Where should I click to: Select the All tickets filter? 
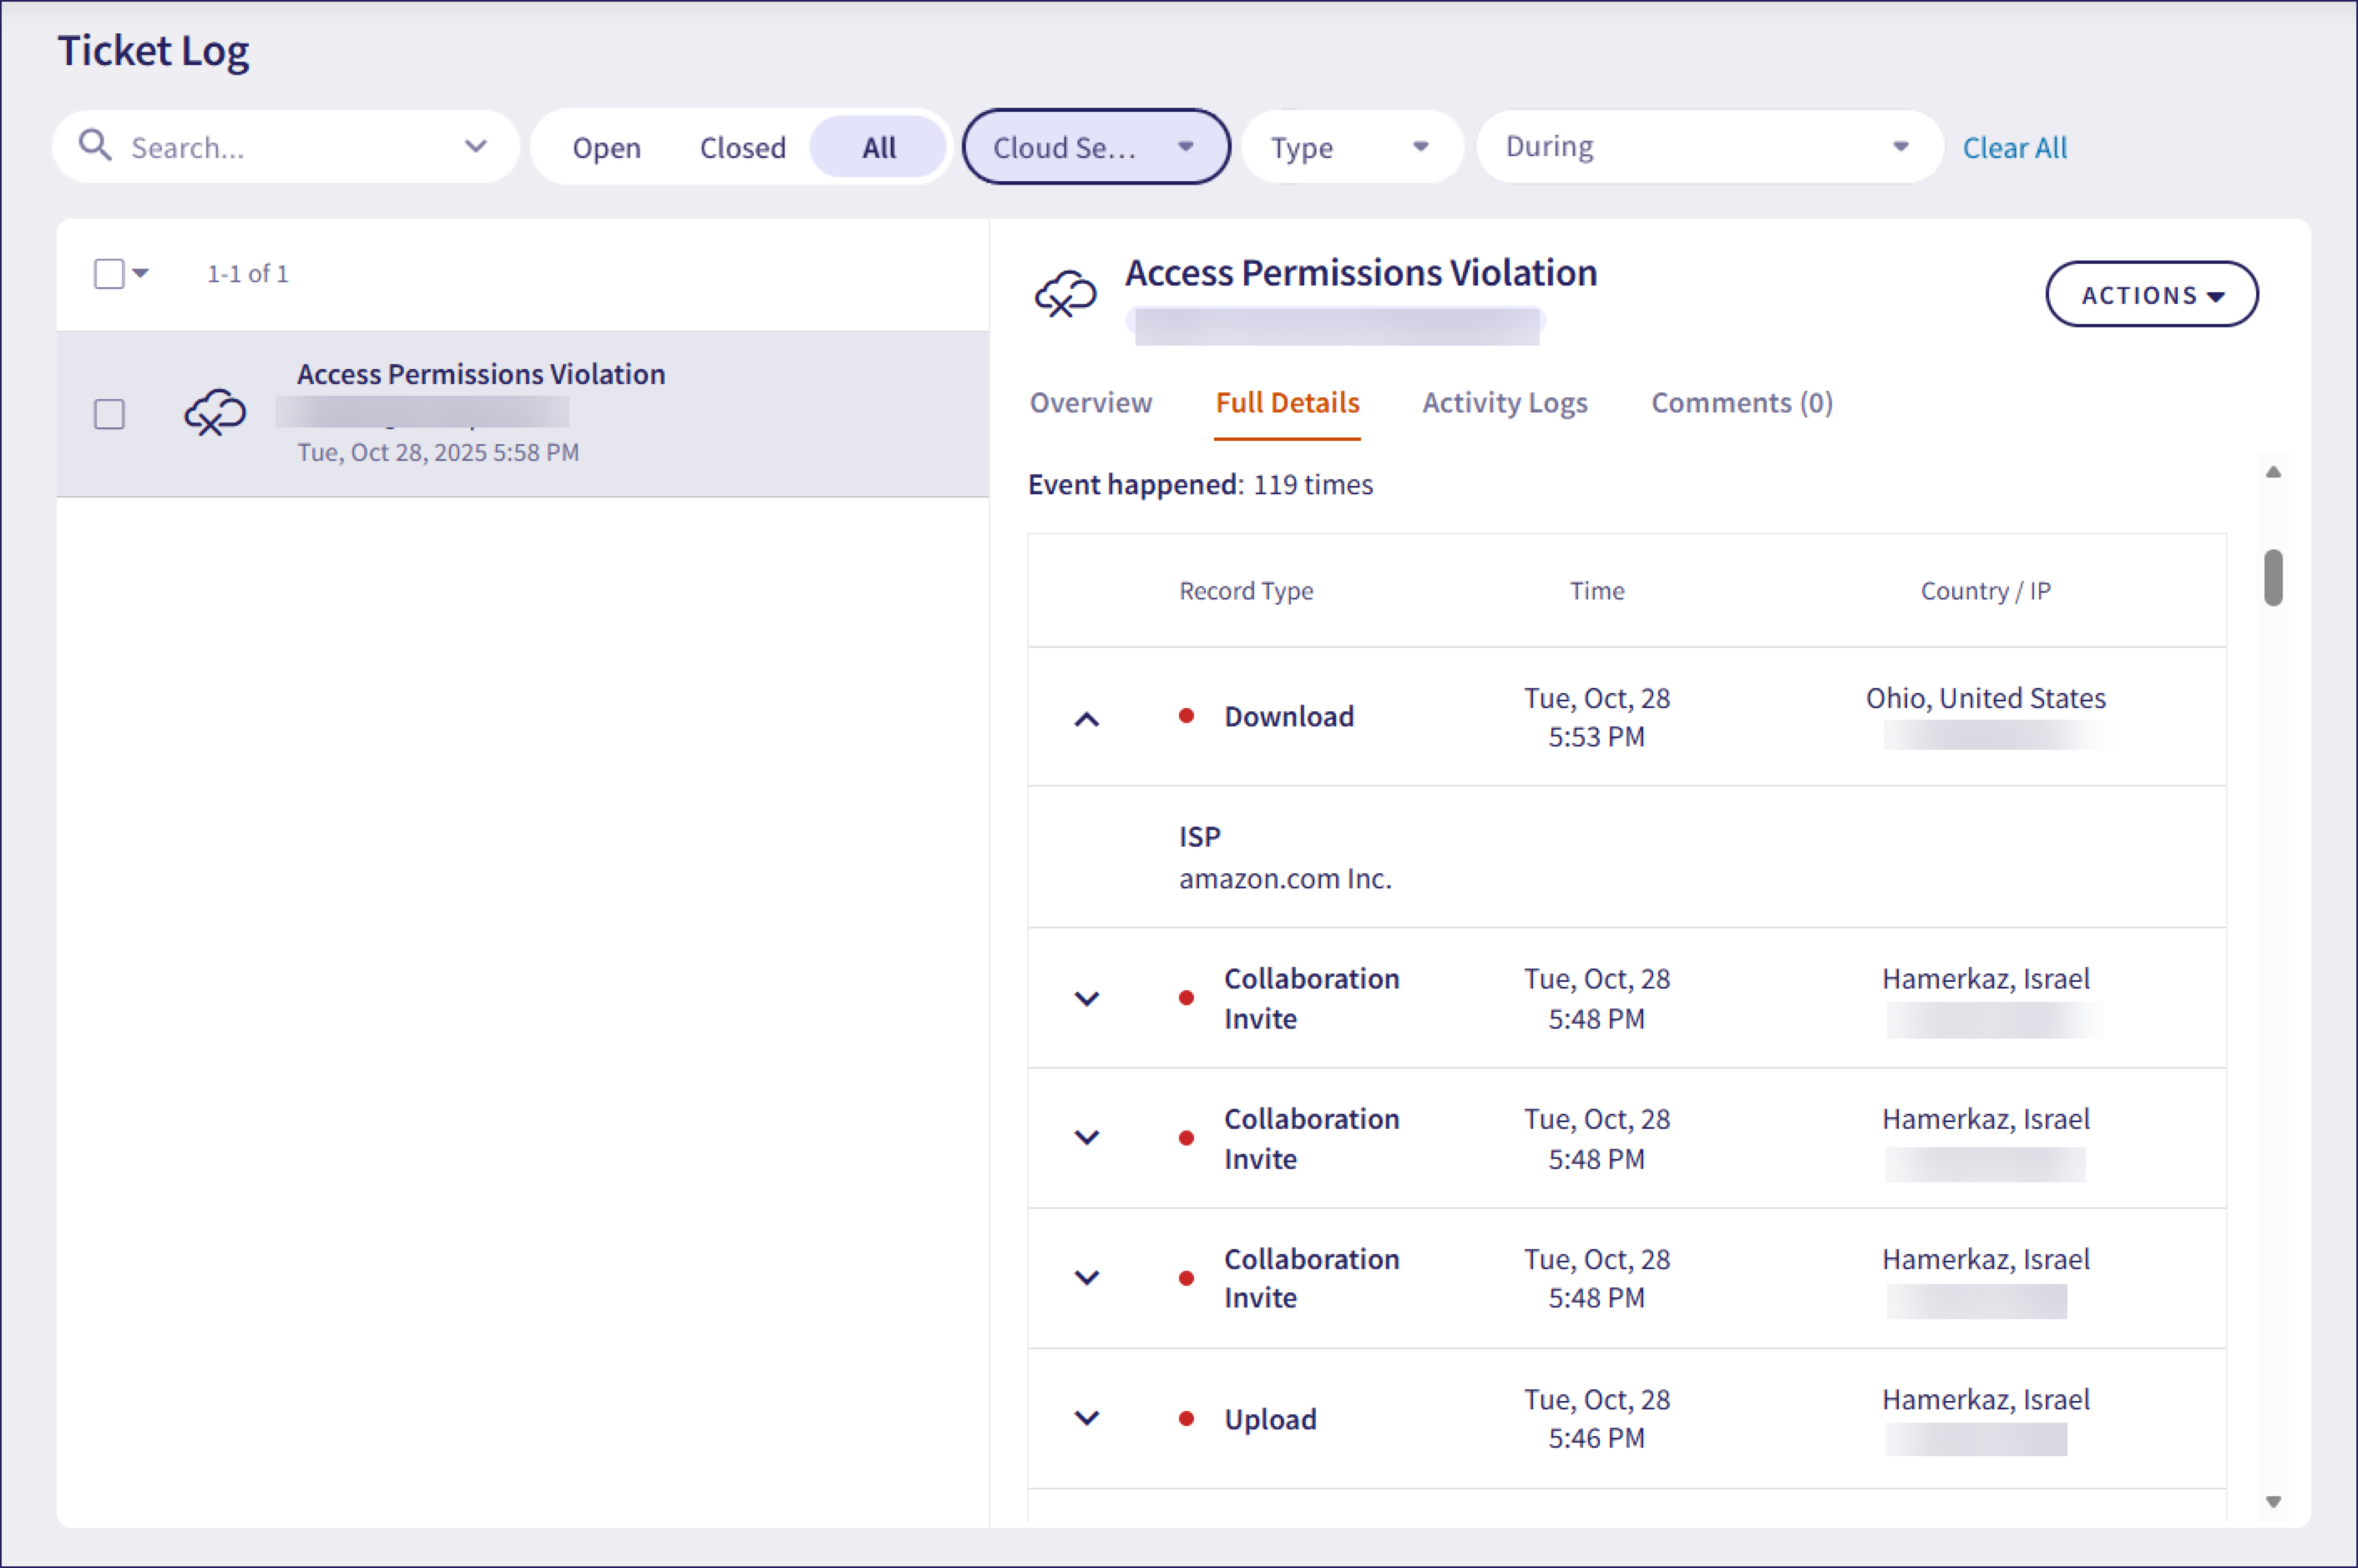pyautogui.click(x=878, y=147)
